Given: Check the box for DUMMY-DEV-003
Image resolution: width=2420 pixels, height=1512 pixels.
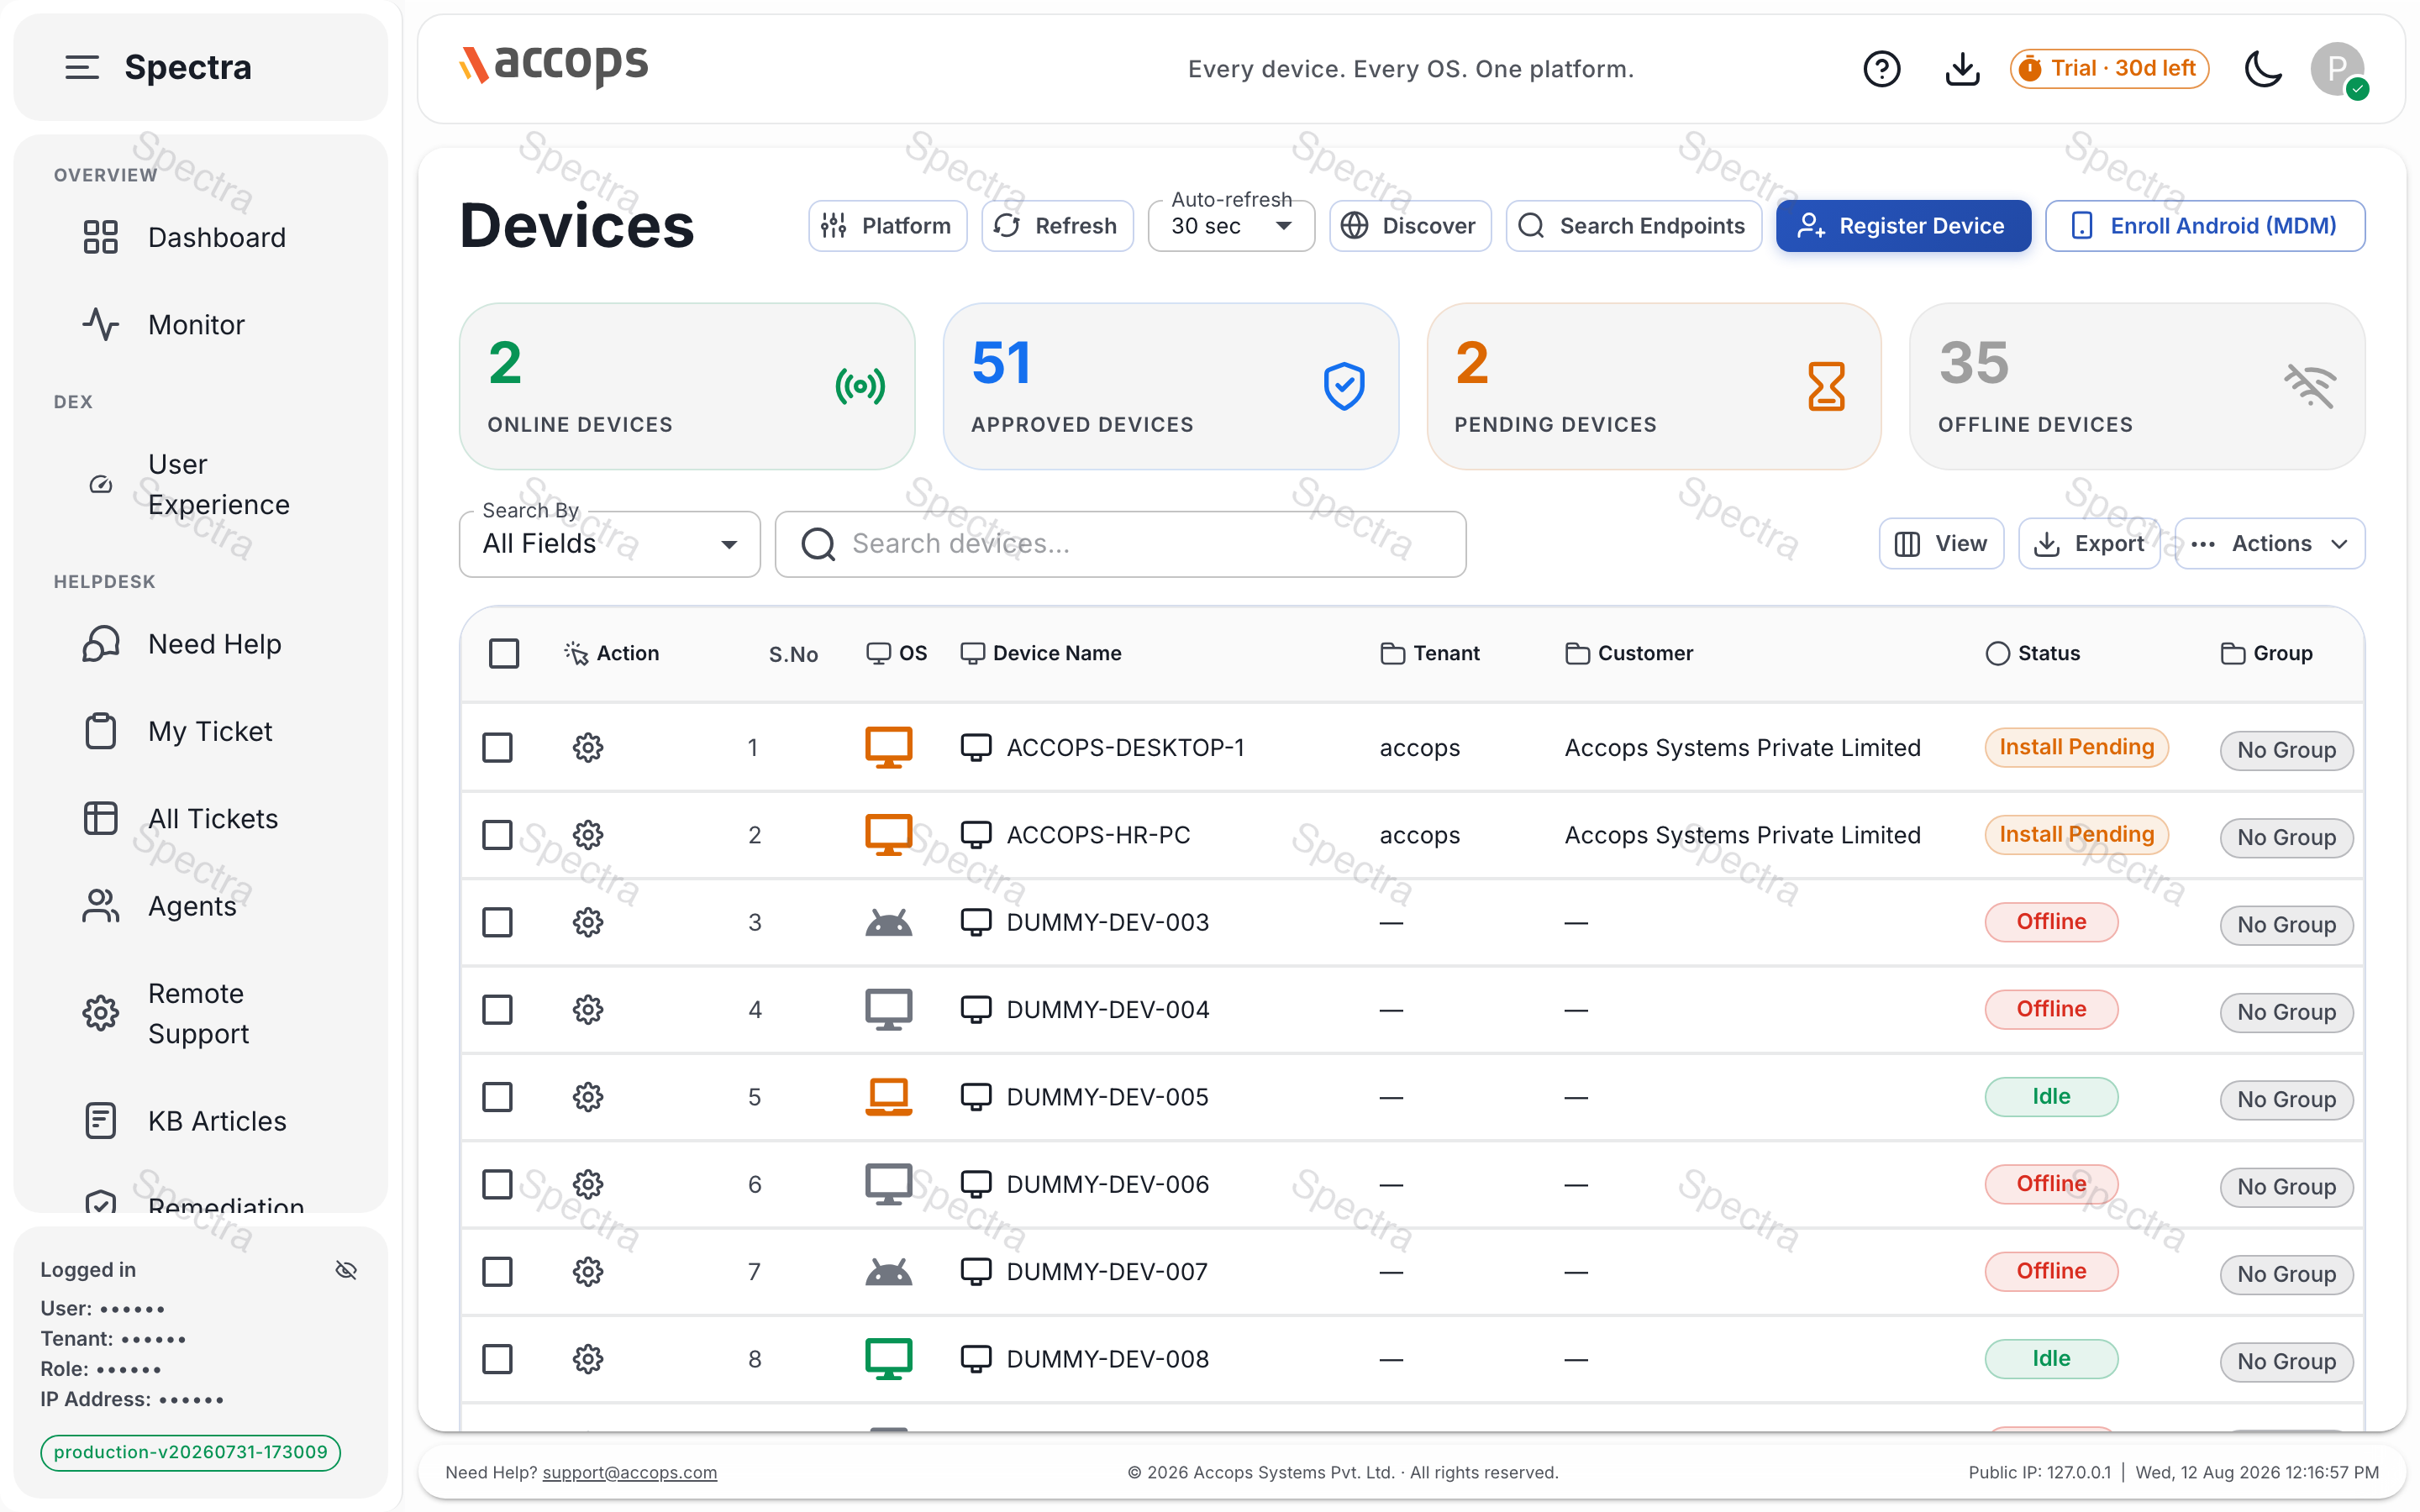Looking at the screenshot, I should coord(497,922).
